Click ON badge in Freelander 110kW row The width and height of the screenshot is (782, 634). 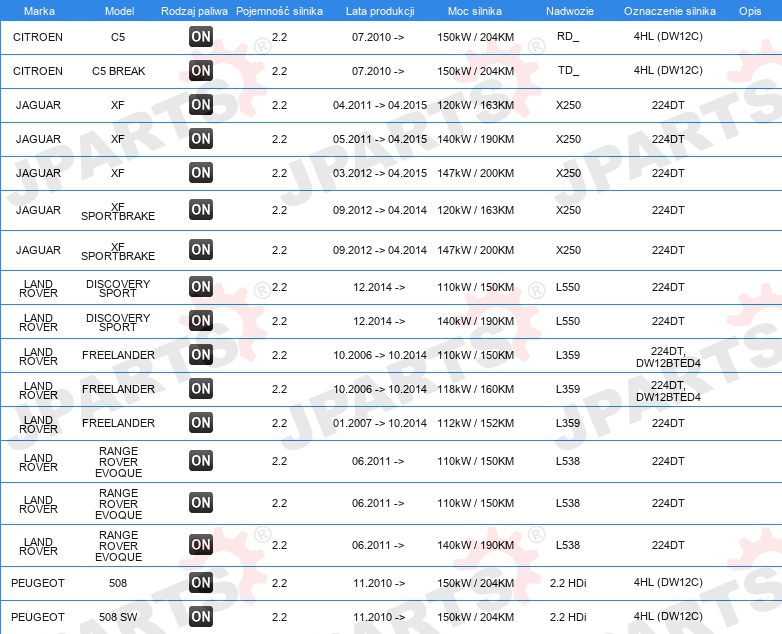click(x=201, y=354)
